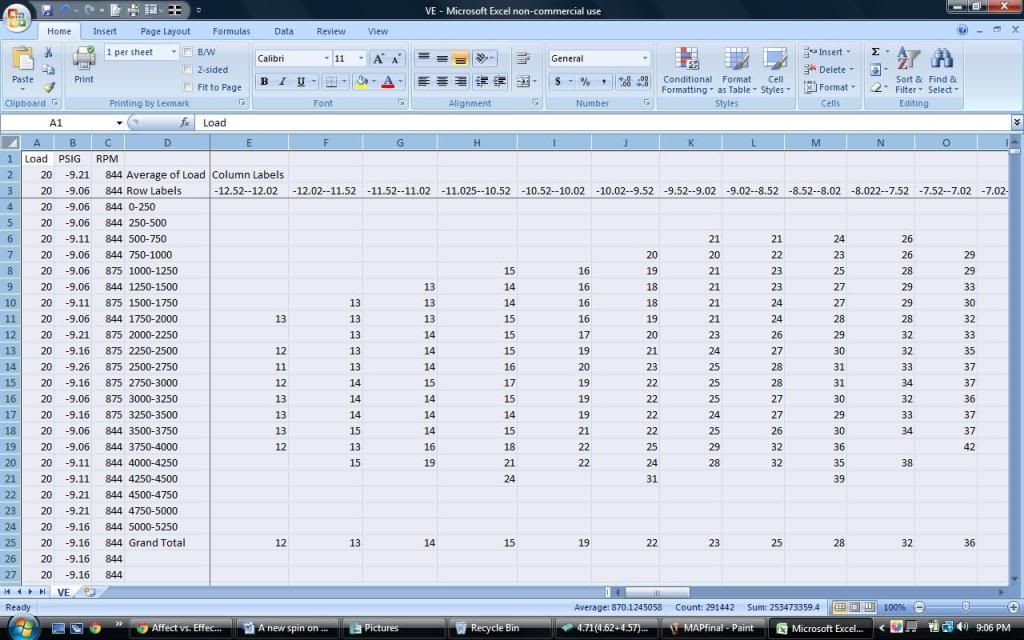The width and height of the screenshot is (1024, 640).
Task: Apply the red Font Color
Action: tap(388, 82)
